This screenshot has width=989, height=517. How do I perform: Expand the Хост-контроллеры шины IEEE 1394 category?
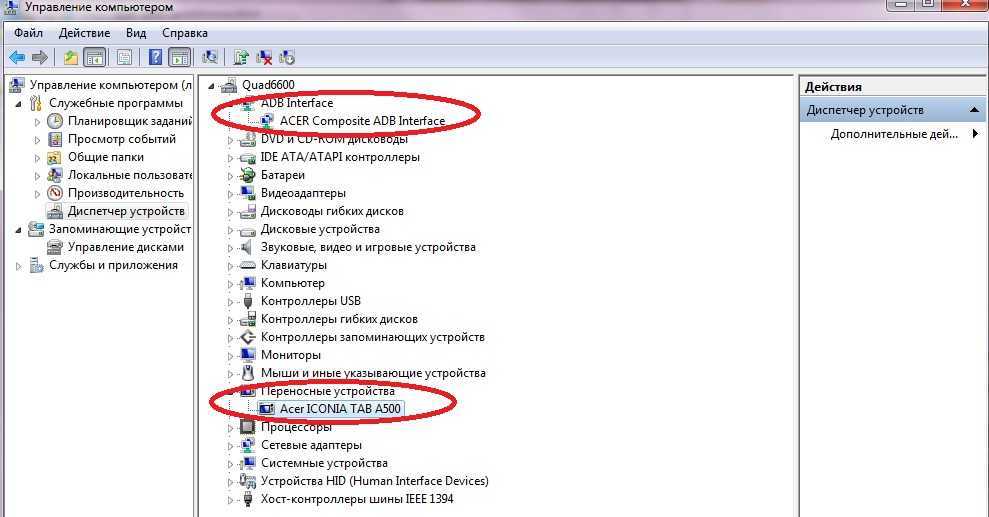(231, 501)
